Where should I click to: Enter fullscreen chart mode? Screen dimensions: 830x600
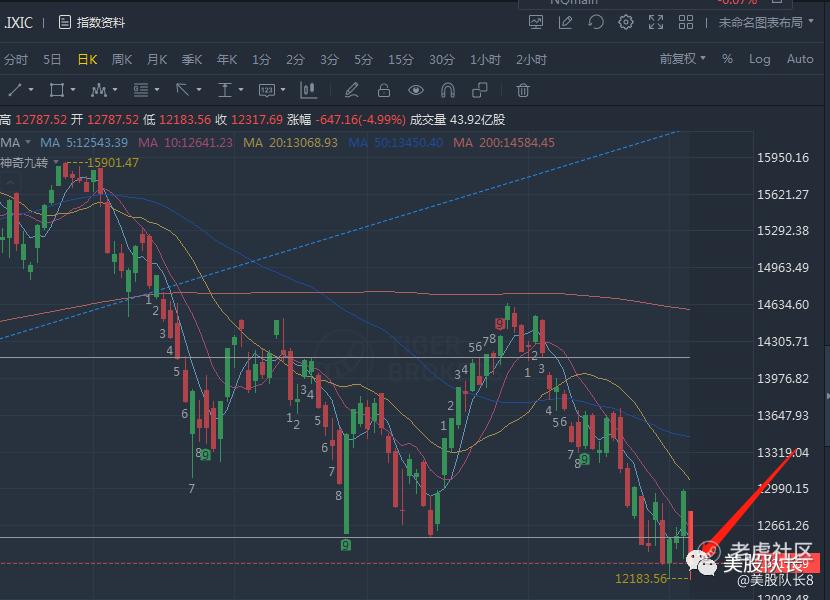tap(656, 22)
